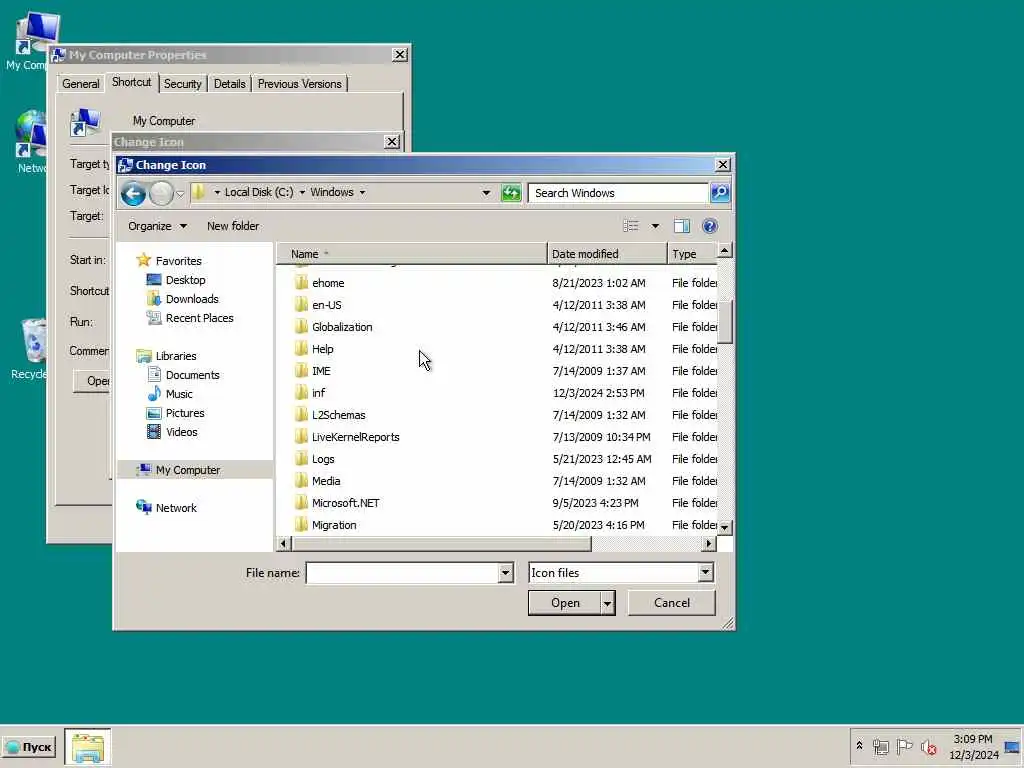This screenshot has width=1024, height=768.
Task: Open the Icon files type dropdown
Action: click(x=705, y=573)
